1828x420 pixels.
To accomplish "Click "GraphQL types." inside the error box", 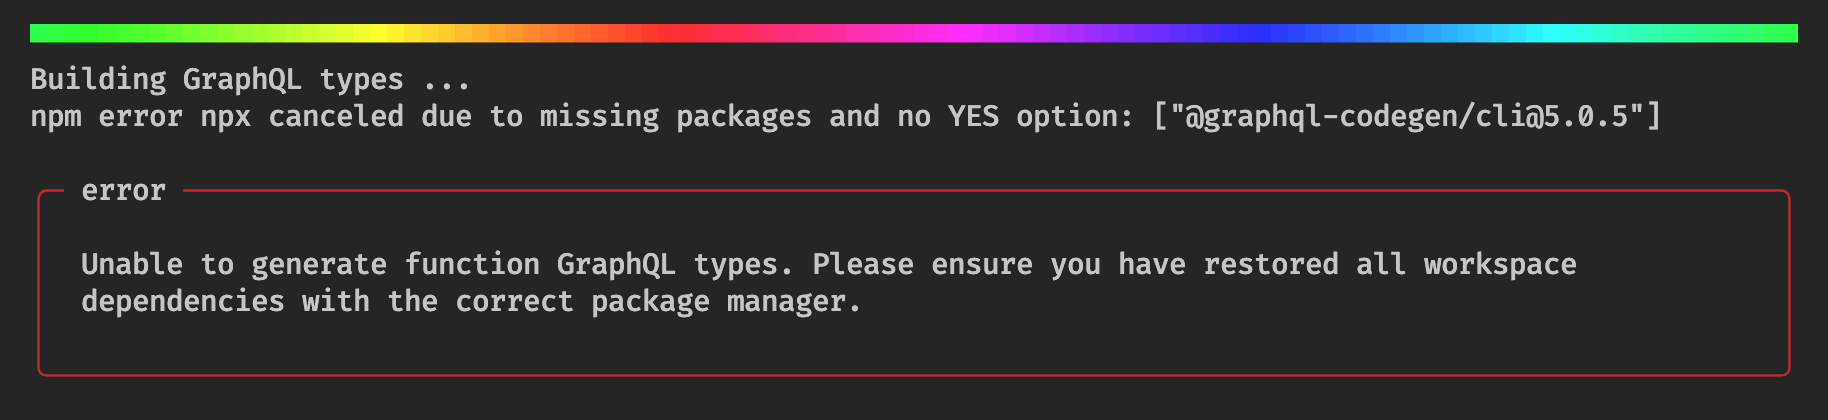I will (674, 265).
